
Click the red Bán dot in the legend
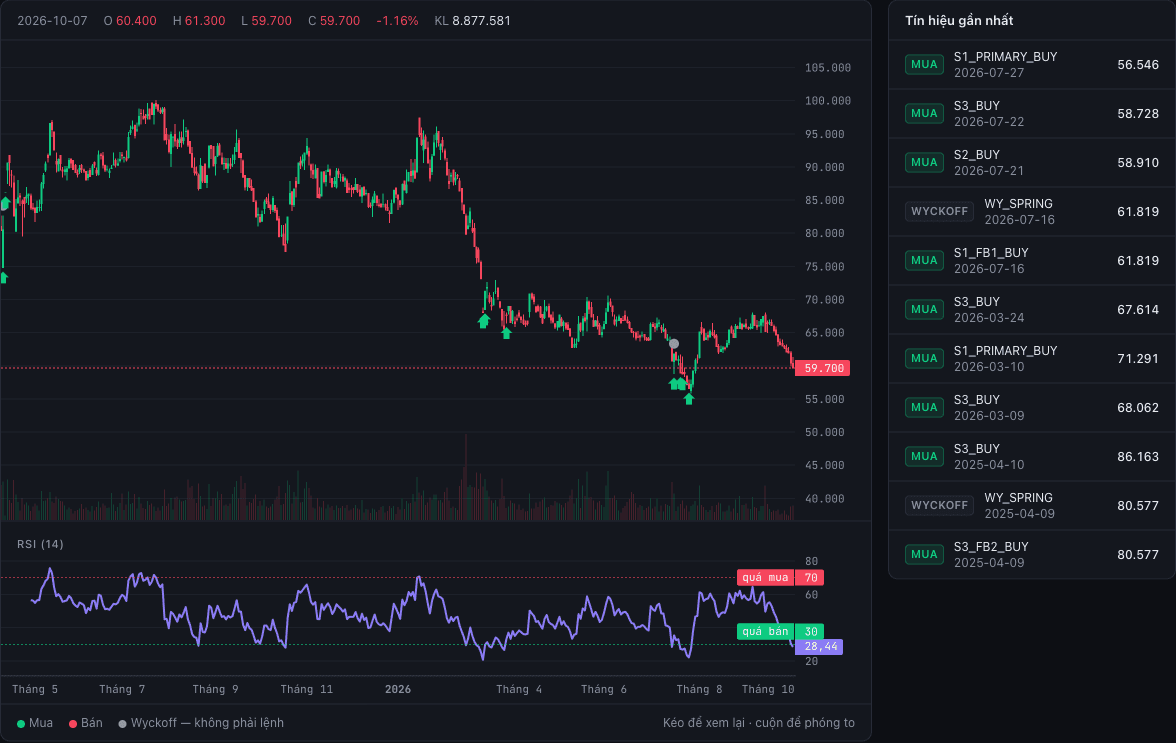click(x=73, y=724)
